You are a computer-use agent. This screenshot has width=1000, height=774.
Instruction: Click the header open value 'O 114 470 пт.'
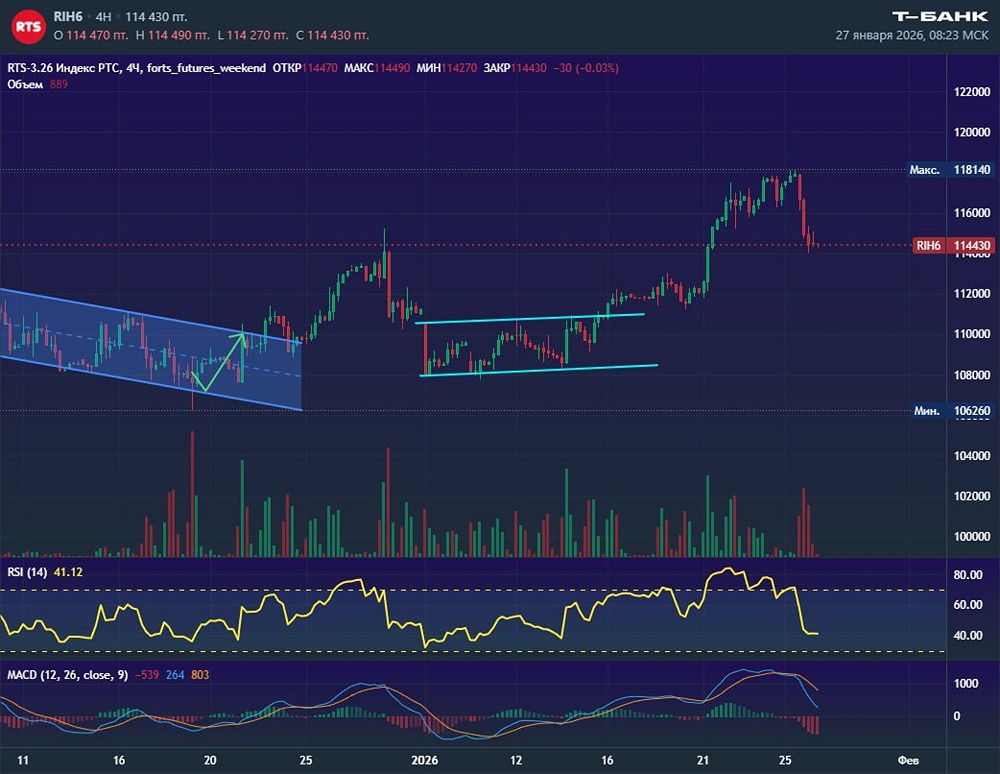click(91, 35)
